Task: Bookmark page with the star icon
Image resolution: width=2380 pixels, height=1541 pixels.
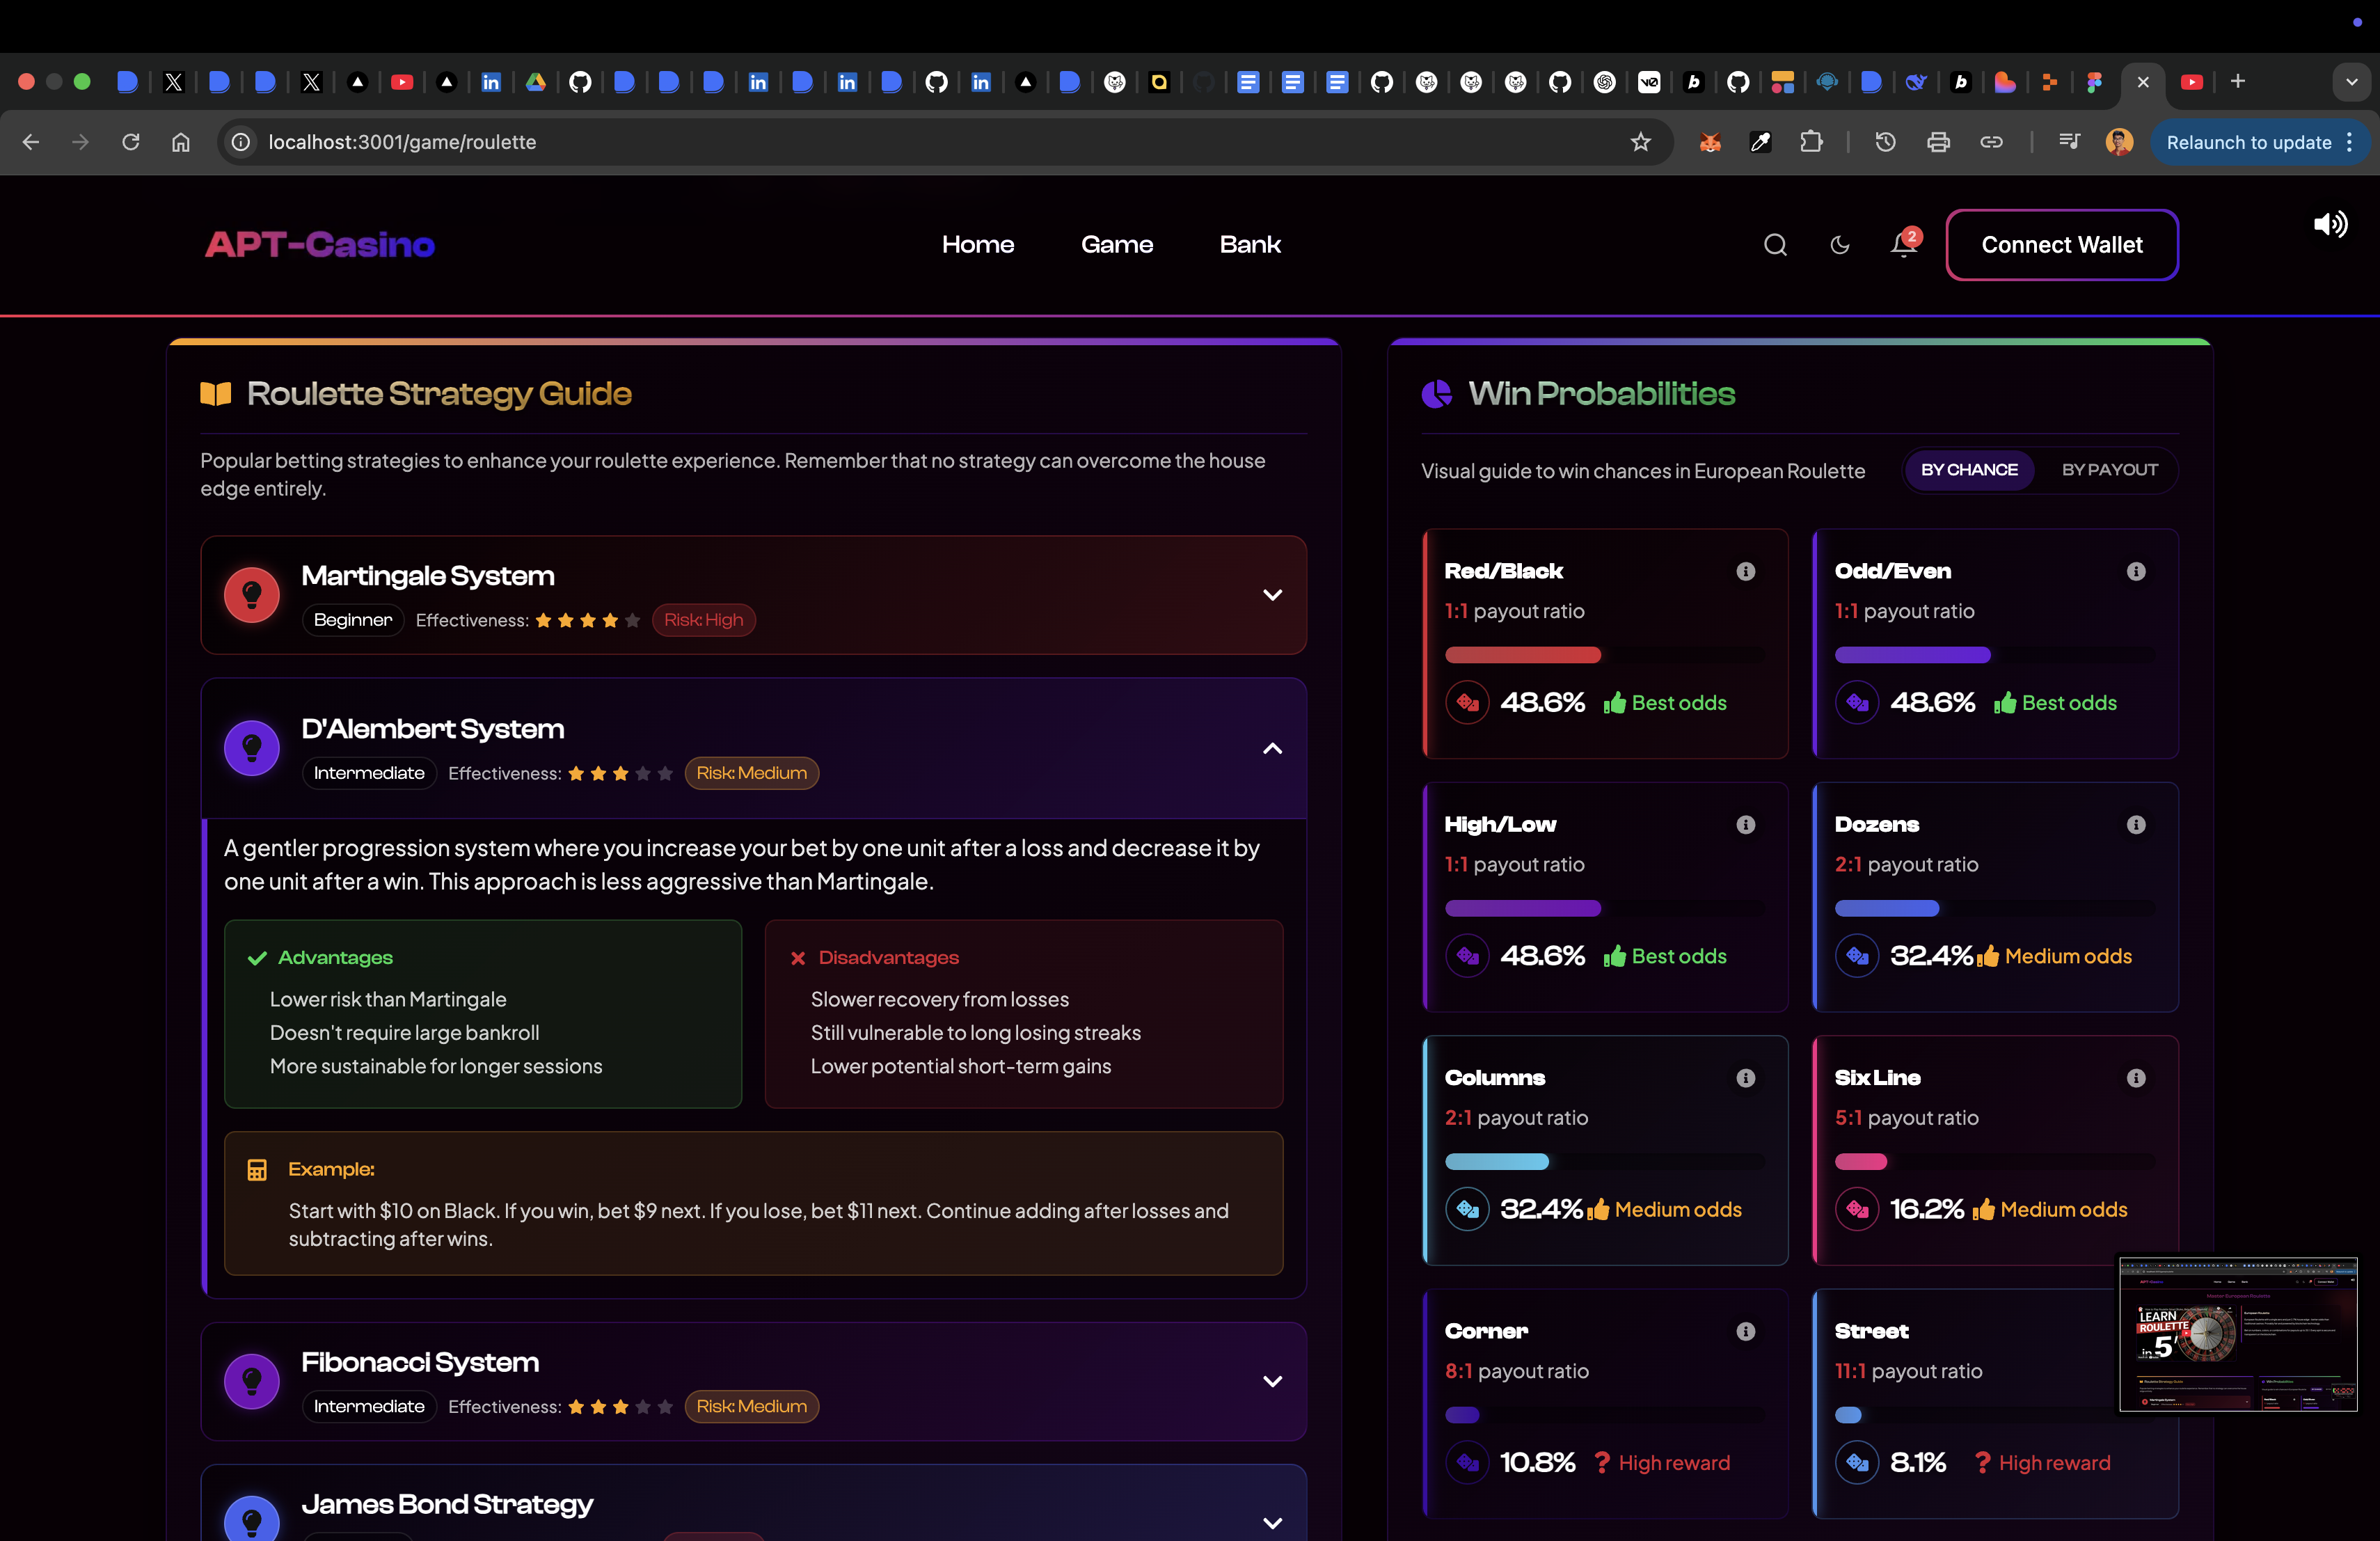Action: pyautogui.click(x=1640, y=142)
